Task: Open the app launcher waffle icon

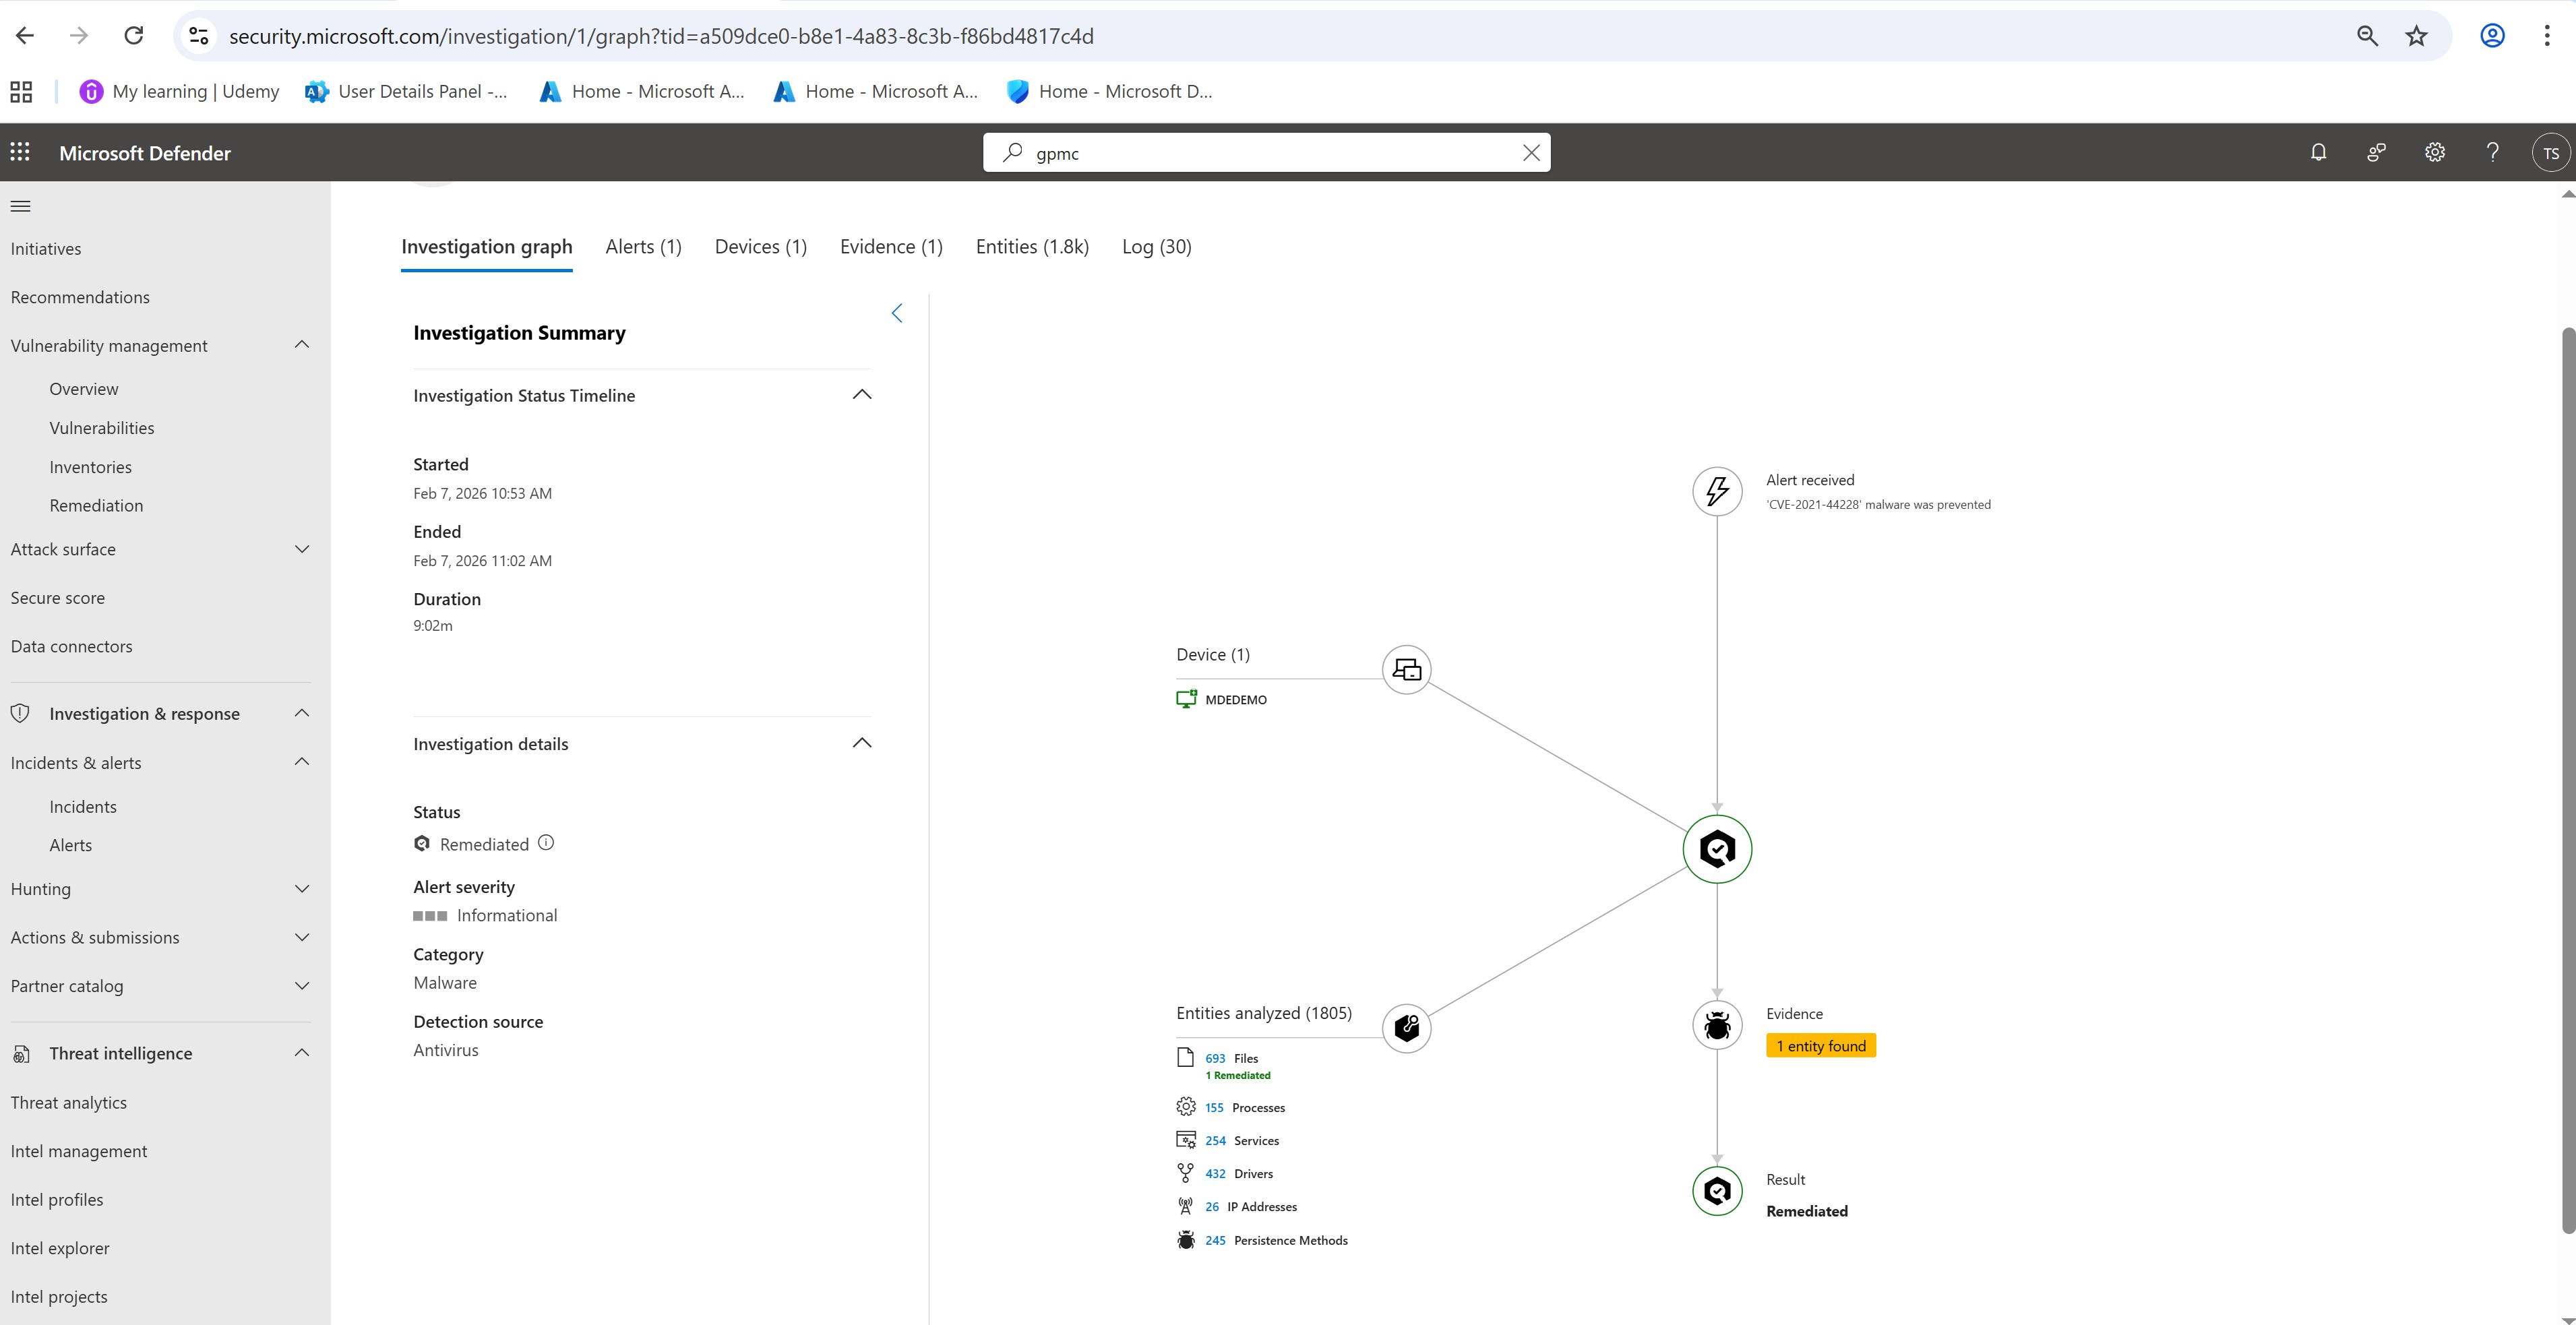Action: pyautogui.click(x=20, y=152)
